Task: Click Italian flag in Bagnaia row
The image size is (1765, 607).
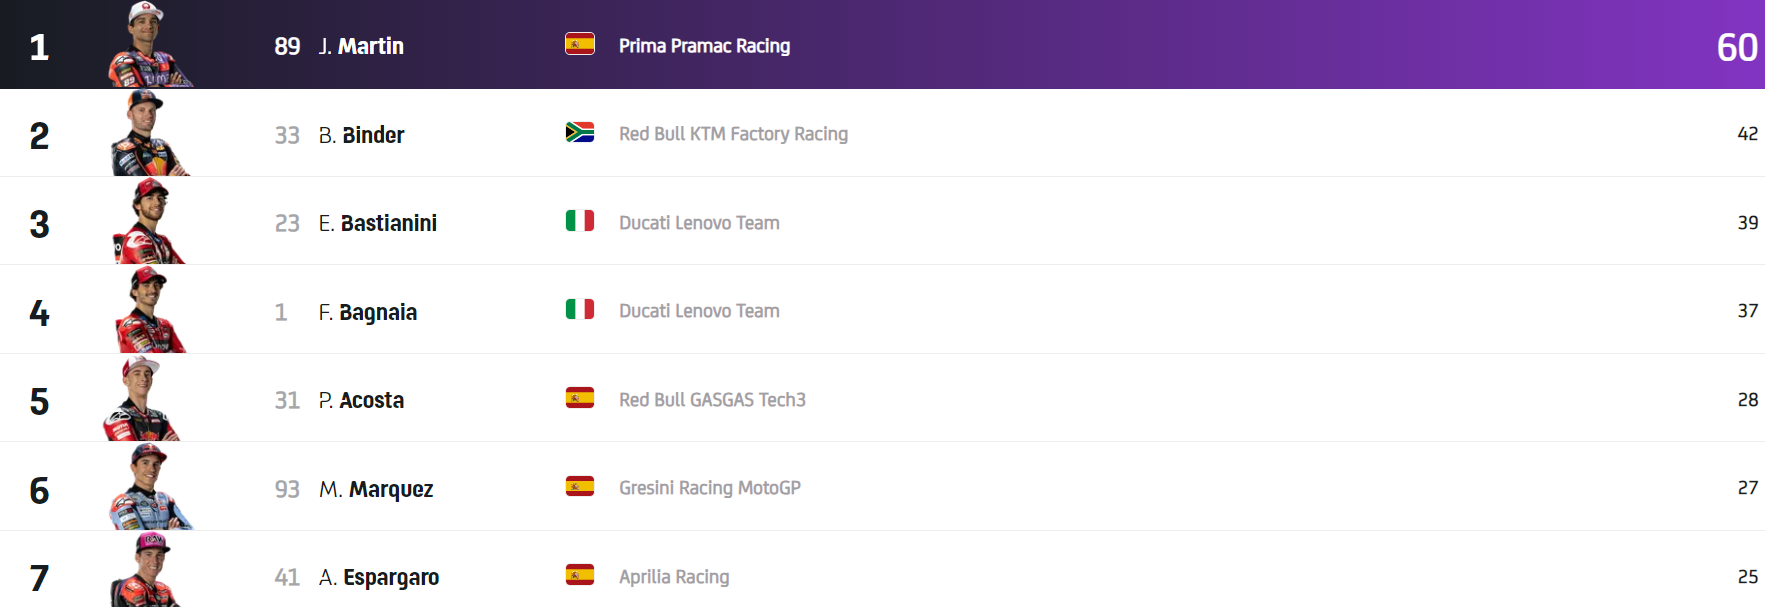Action: pyautogui.click(x=580, y=310)
